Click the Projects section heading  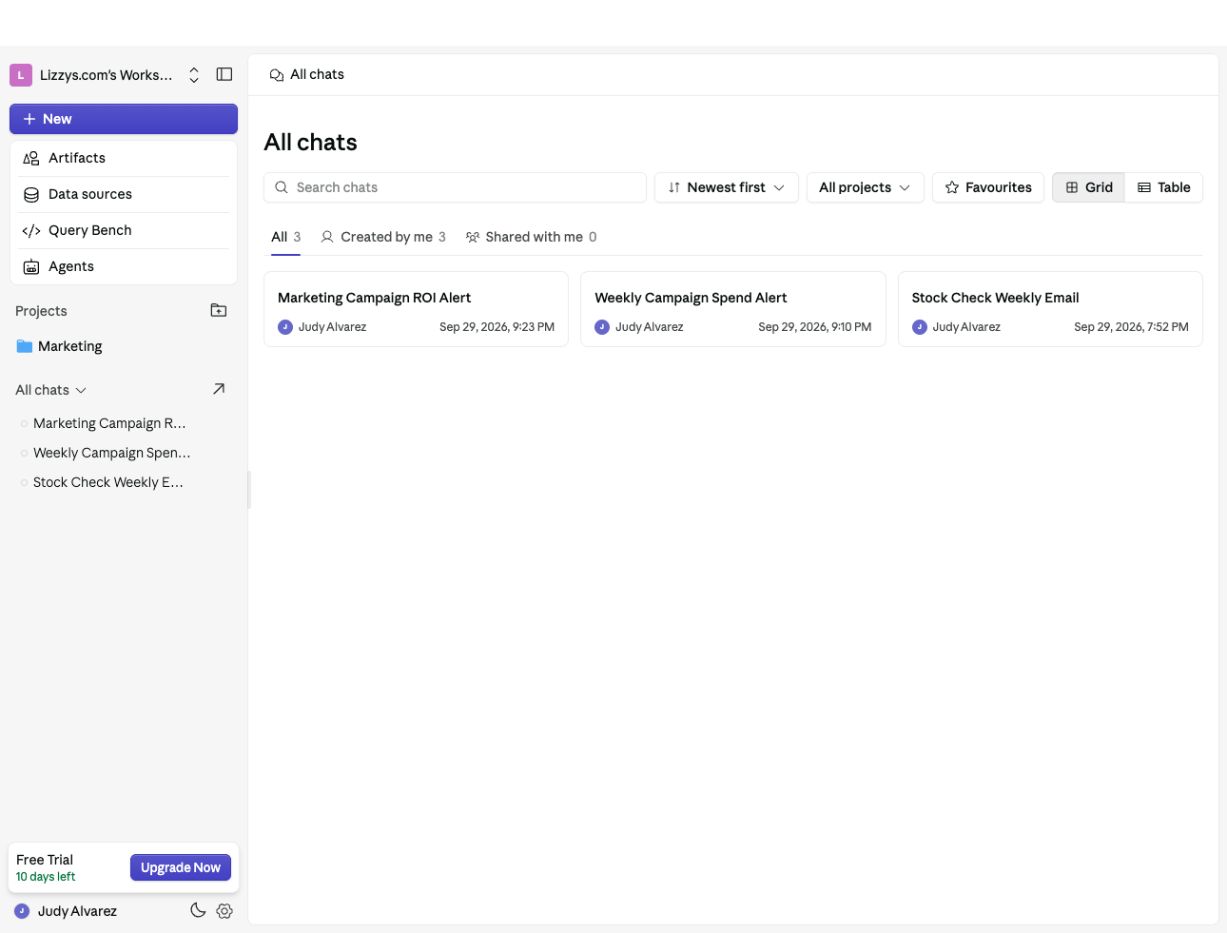(x=41, y=311)
